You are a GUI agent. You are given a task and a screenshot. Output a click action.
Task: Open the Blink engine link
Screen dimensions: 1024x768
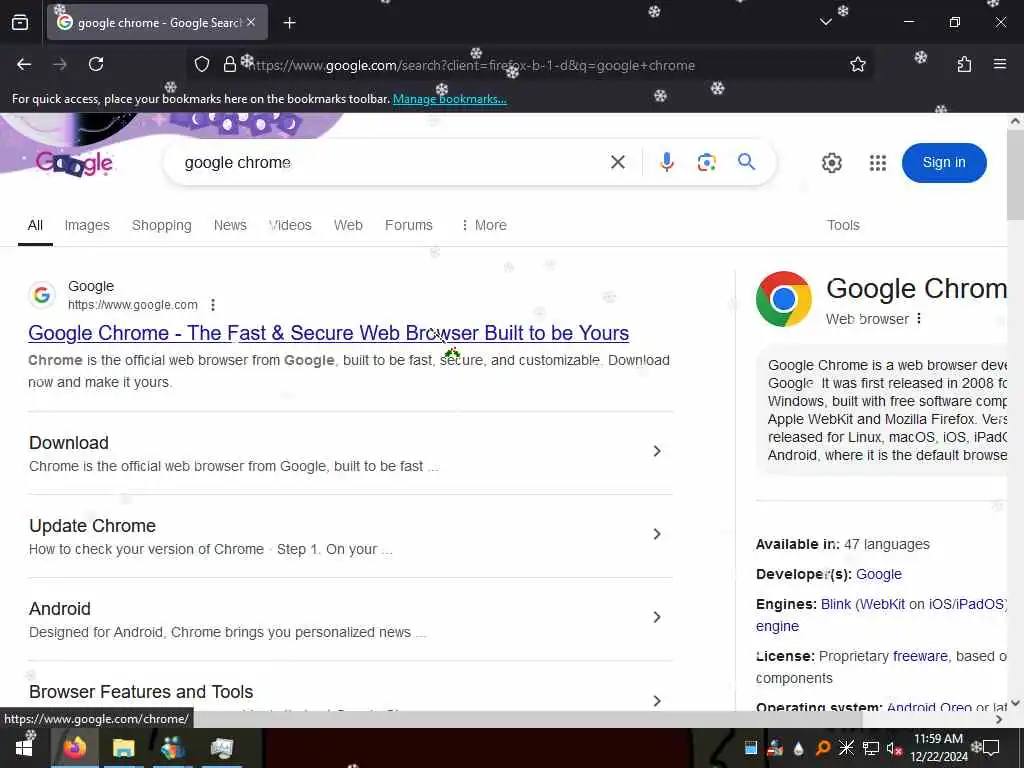click(836, 604)
